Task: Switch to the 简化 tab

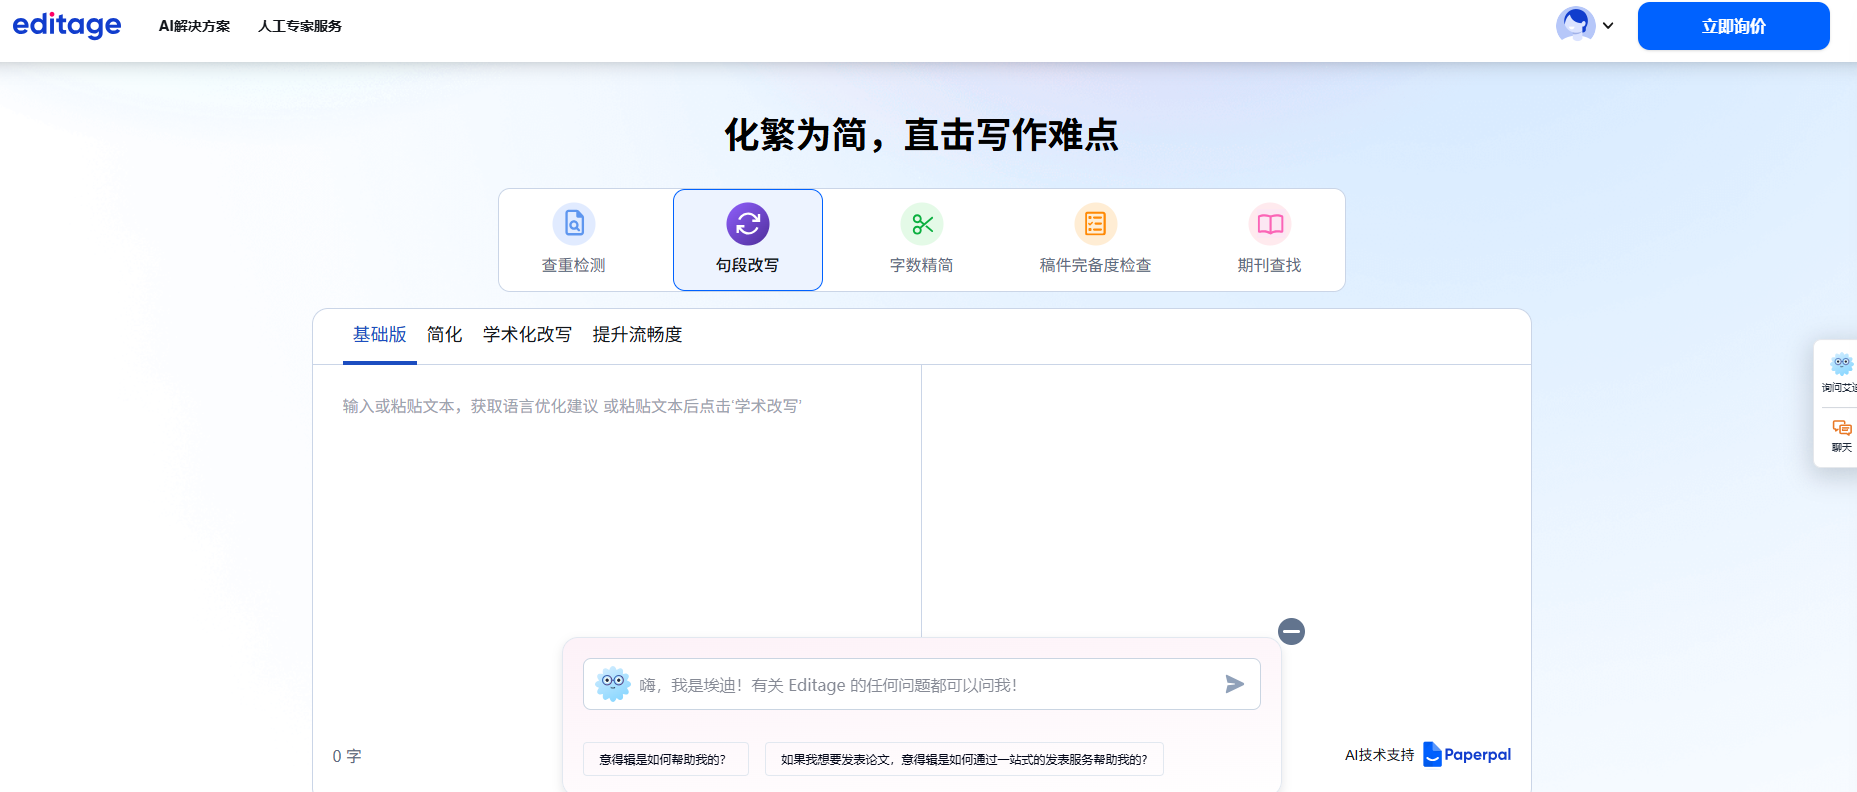Action: tap(444, 334)
